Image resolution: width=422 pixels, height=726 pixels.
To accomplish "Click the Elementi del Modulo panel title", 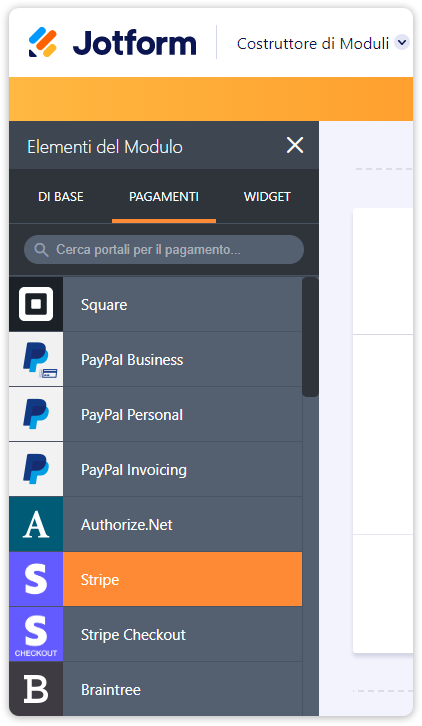I will [105, 147].
